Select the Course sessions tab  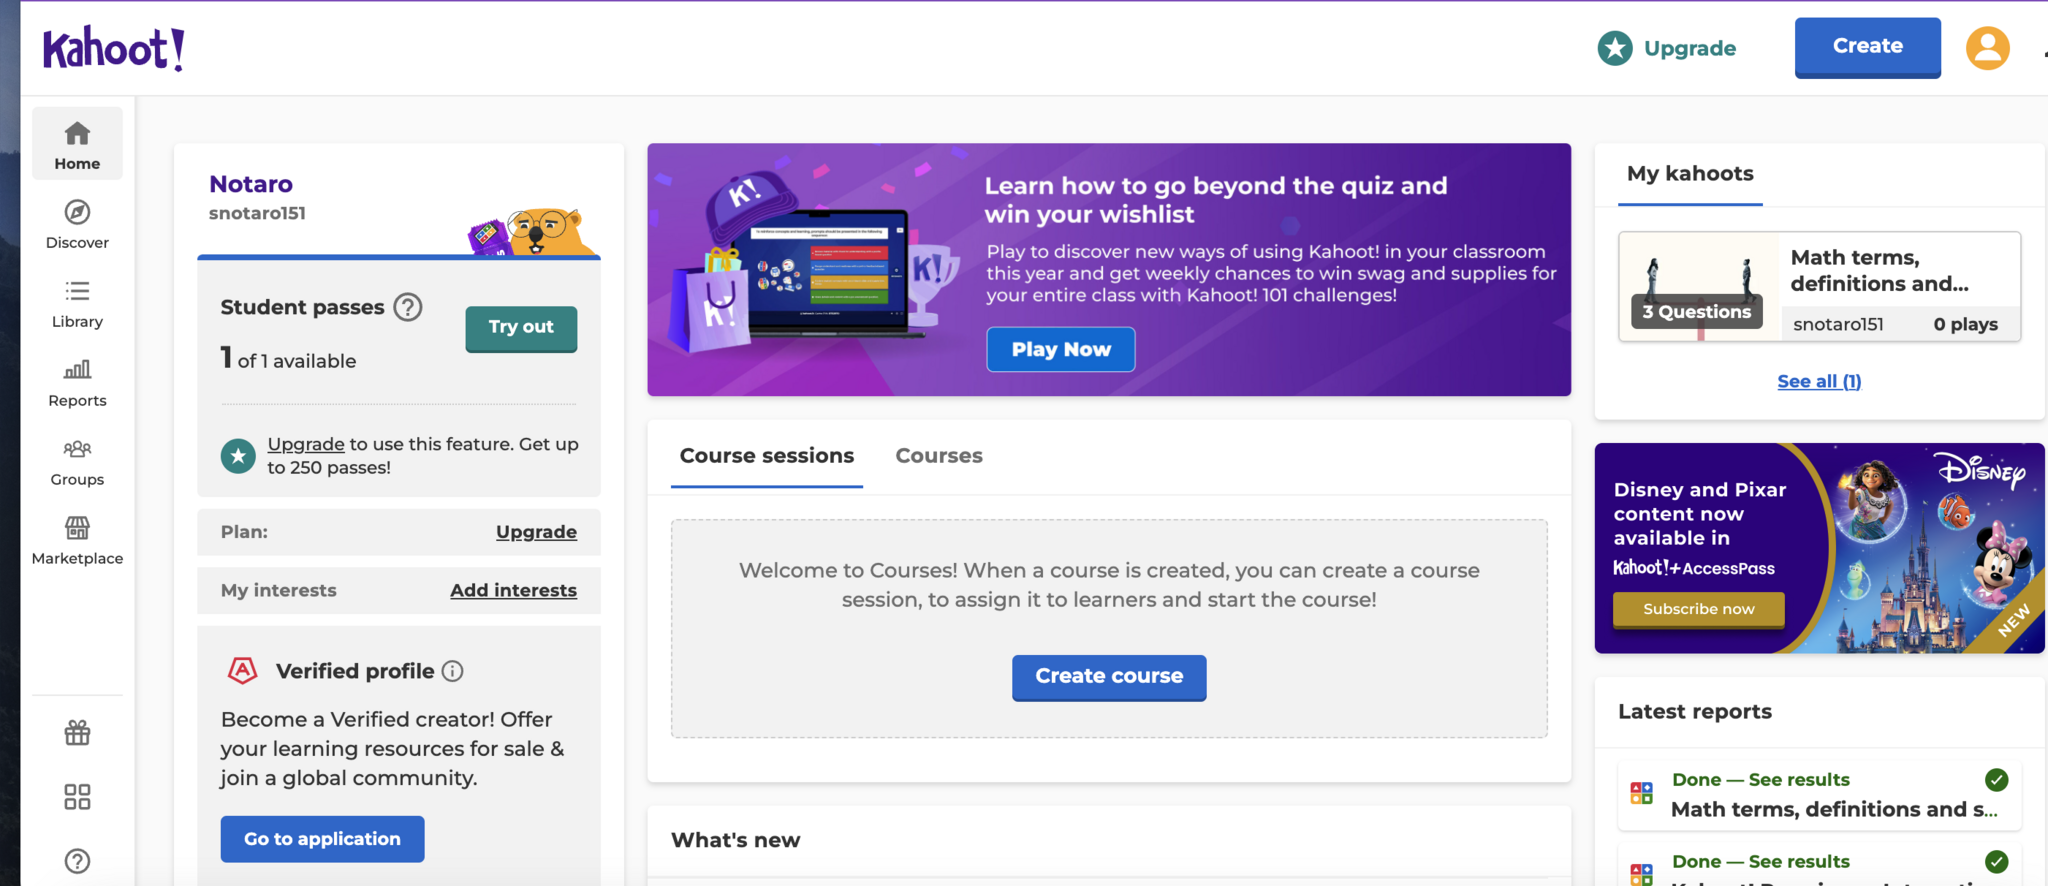(766, 456)
